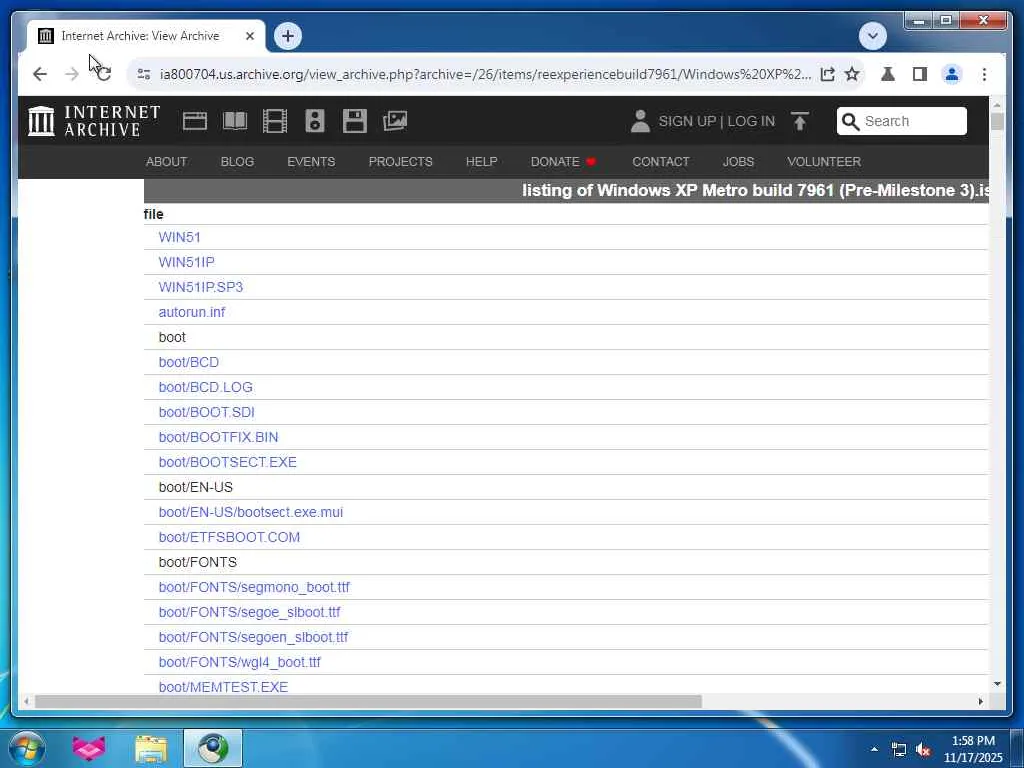
Task: Click the DONATE link
Action: pyautogui.click(x=563, y=161)
